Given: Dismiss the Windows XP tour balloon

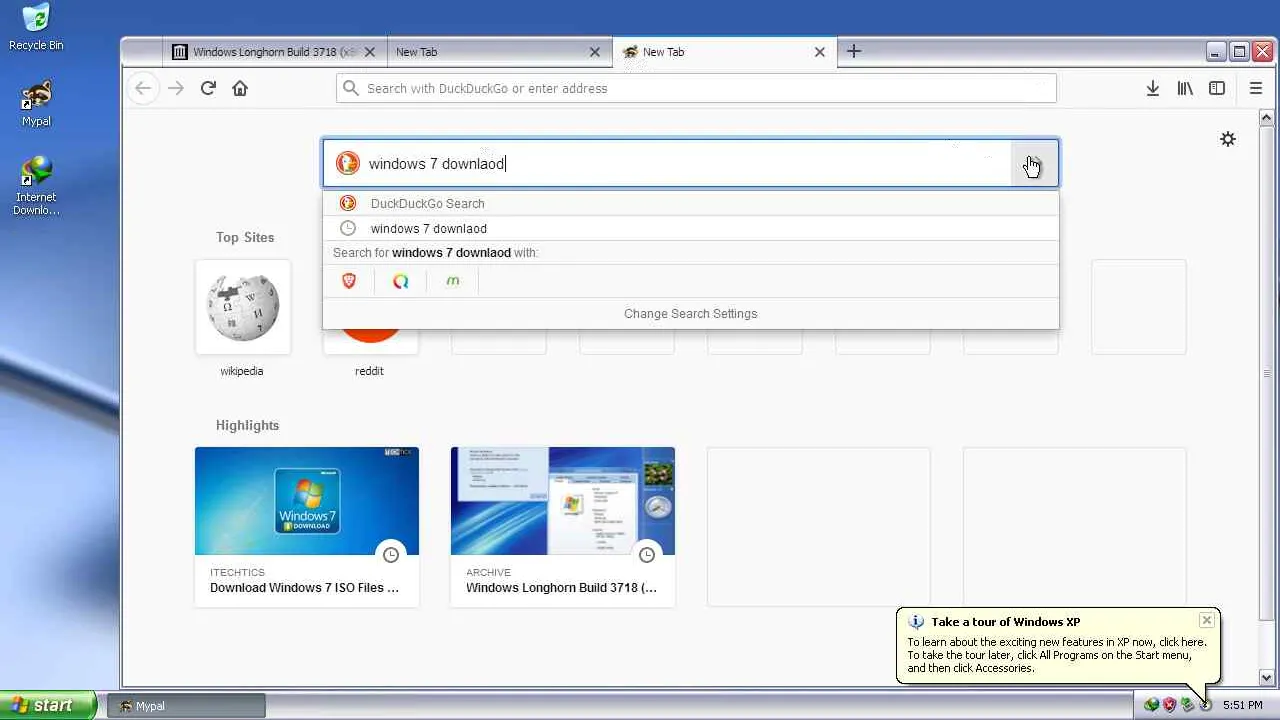Looking at the screenshot, I should (x=1206, y=621).
